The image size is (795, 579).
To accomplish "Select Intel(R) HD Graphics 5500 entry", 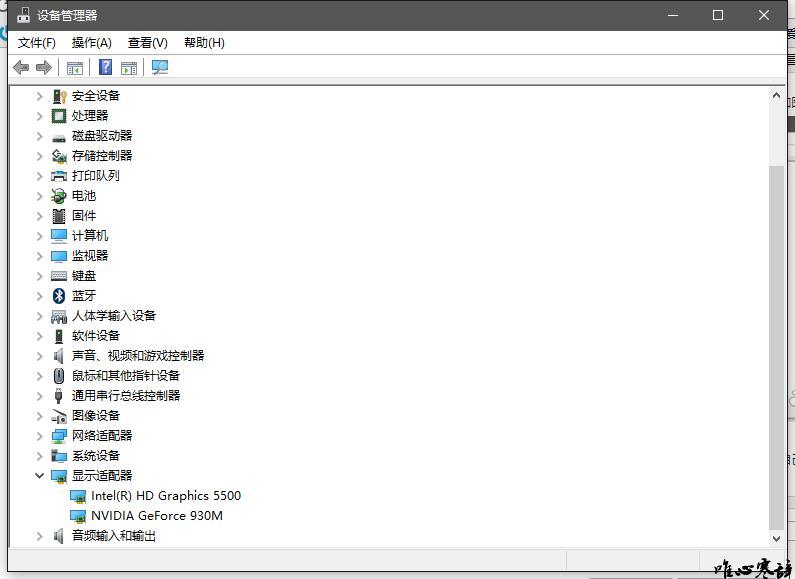I will [x=166, y=496].
